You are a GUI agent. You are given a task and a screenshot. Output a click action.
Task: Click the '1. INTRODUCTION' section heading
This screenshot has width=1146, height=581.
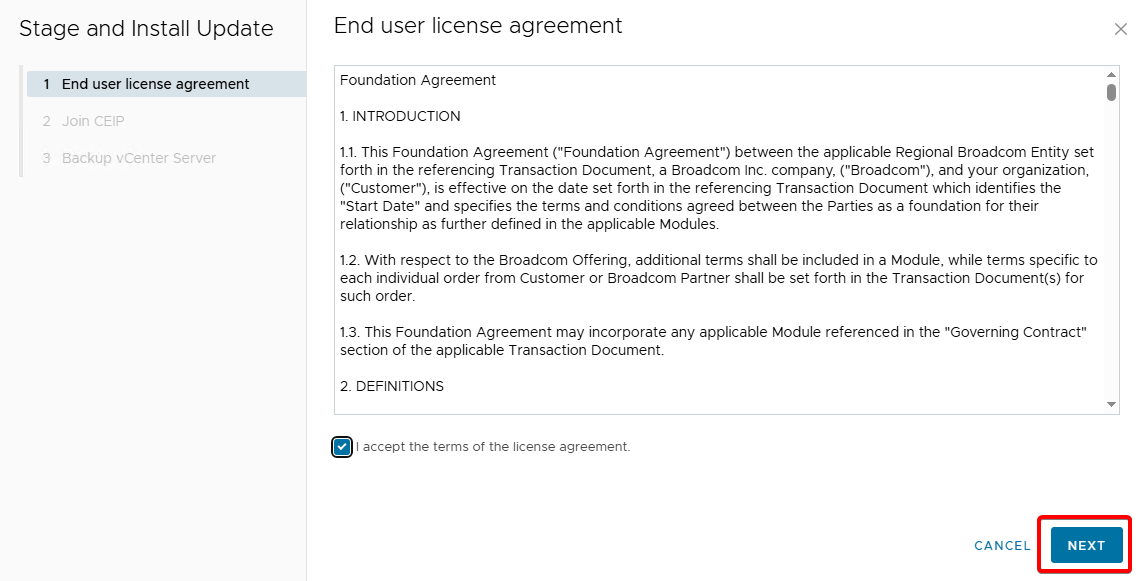pyautogui.click(x=400, y=116)
